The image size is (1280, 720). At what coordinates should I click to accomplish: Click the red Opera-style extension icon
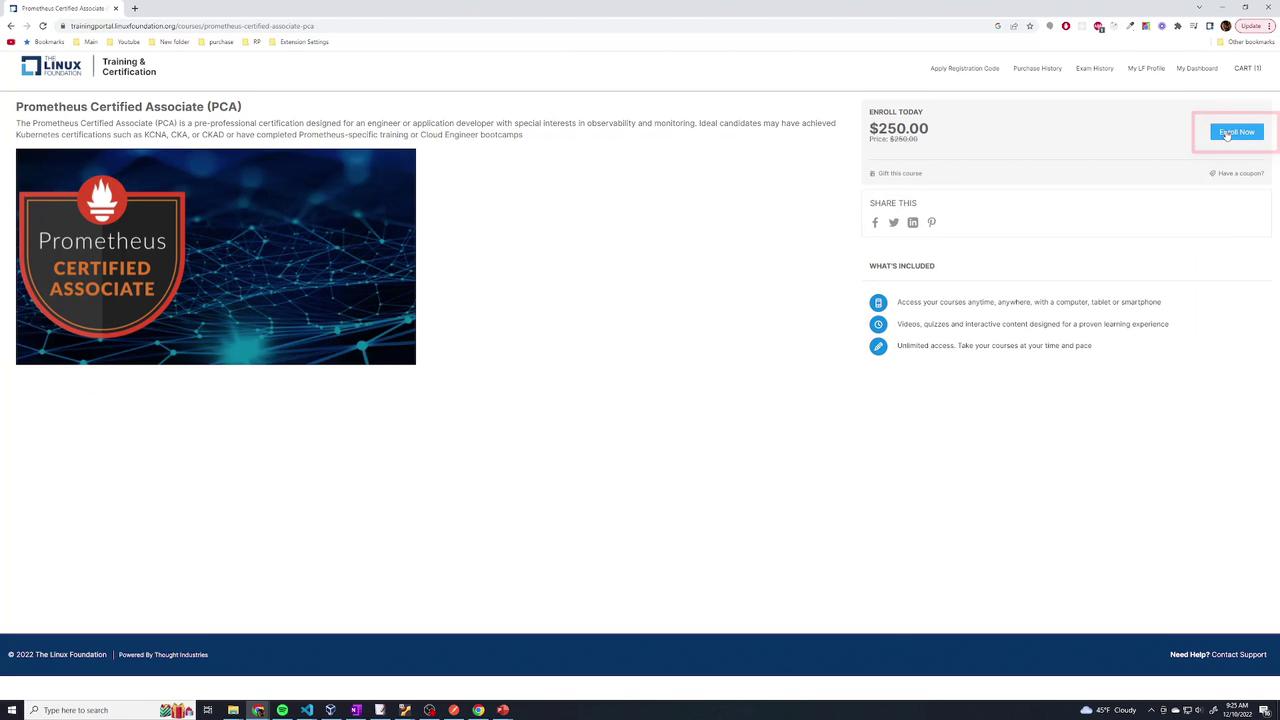point(1066,26)
